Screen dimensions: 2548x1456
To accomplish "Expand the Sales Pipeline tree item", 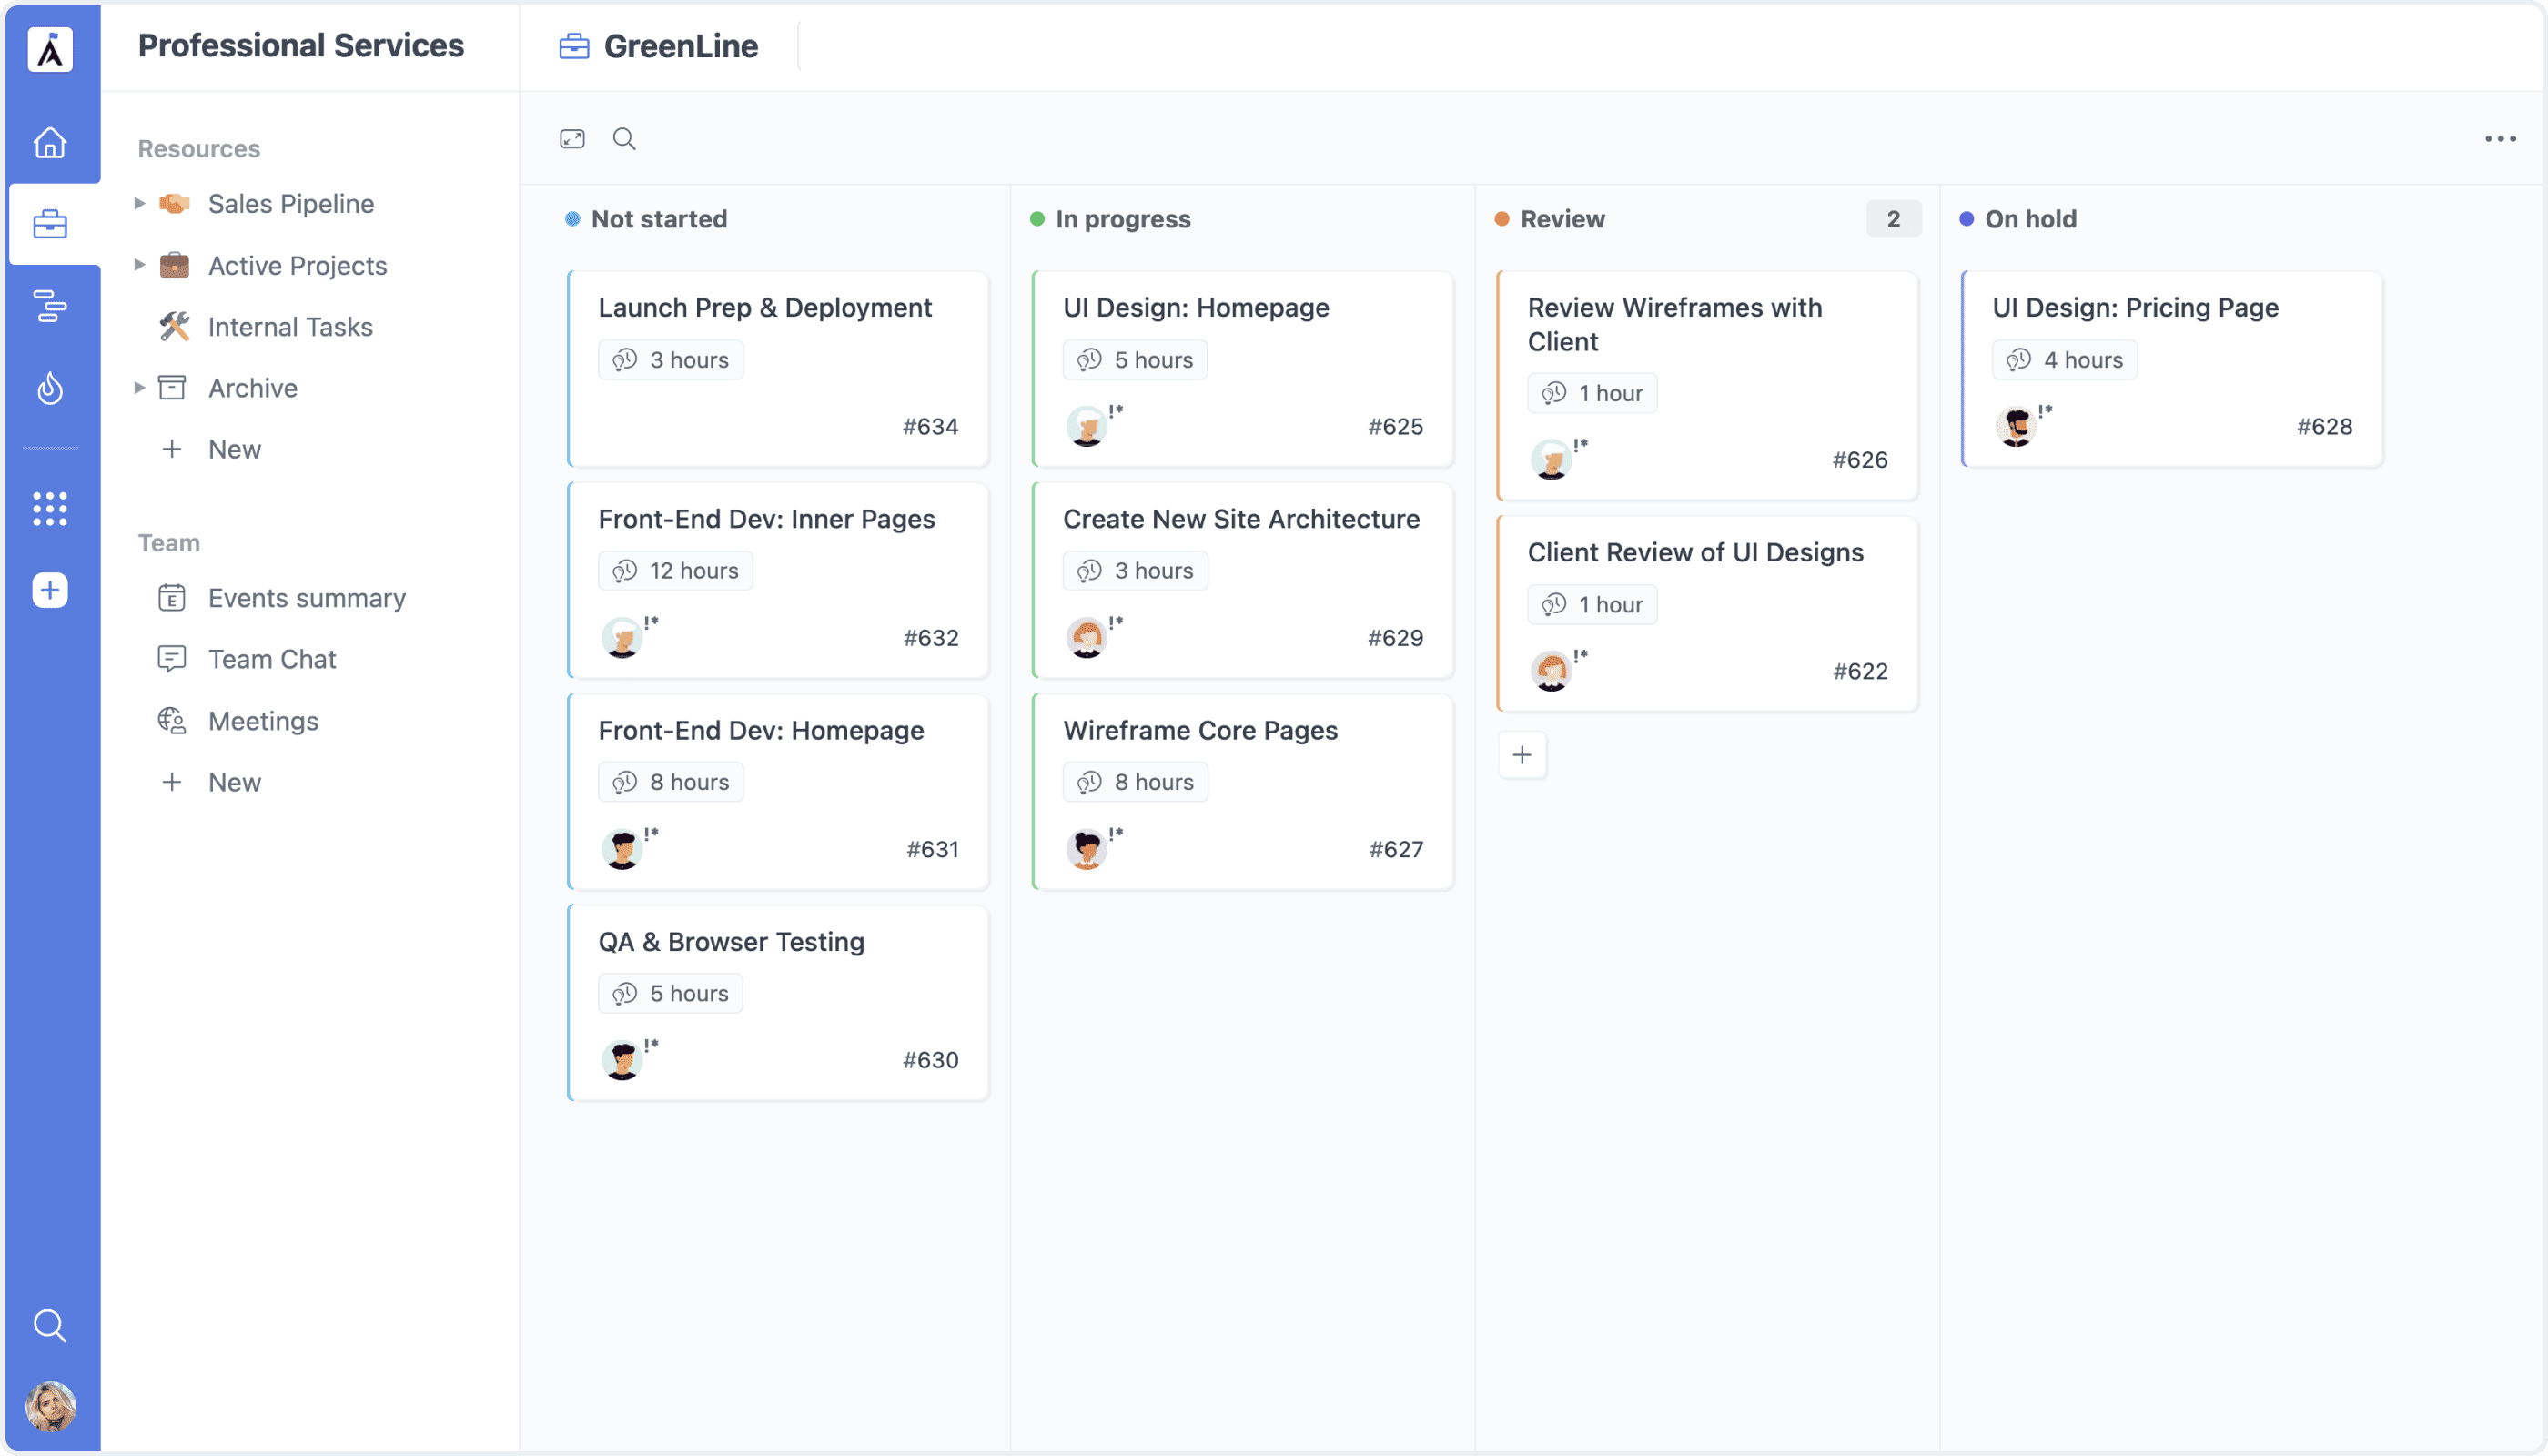I will (x=139, y=204).
